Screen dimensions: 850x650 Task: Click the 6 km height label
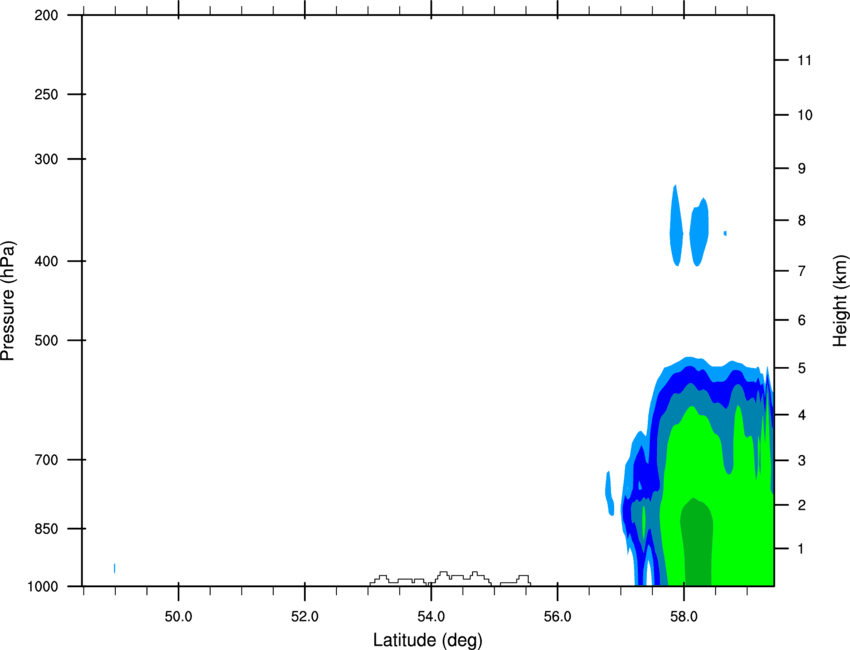[802, 320]
